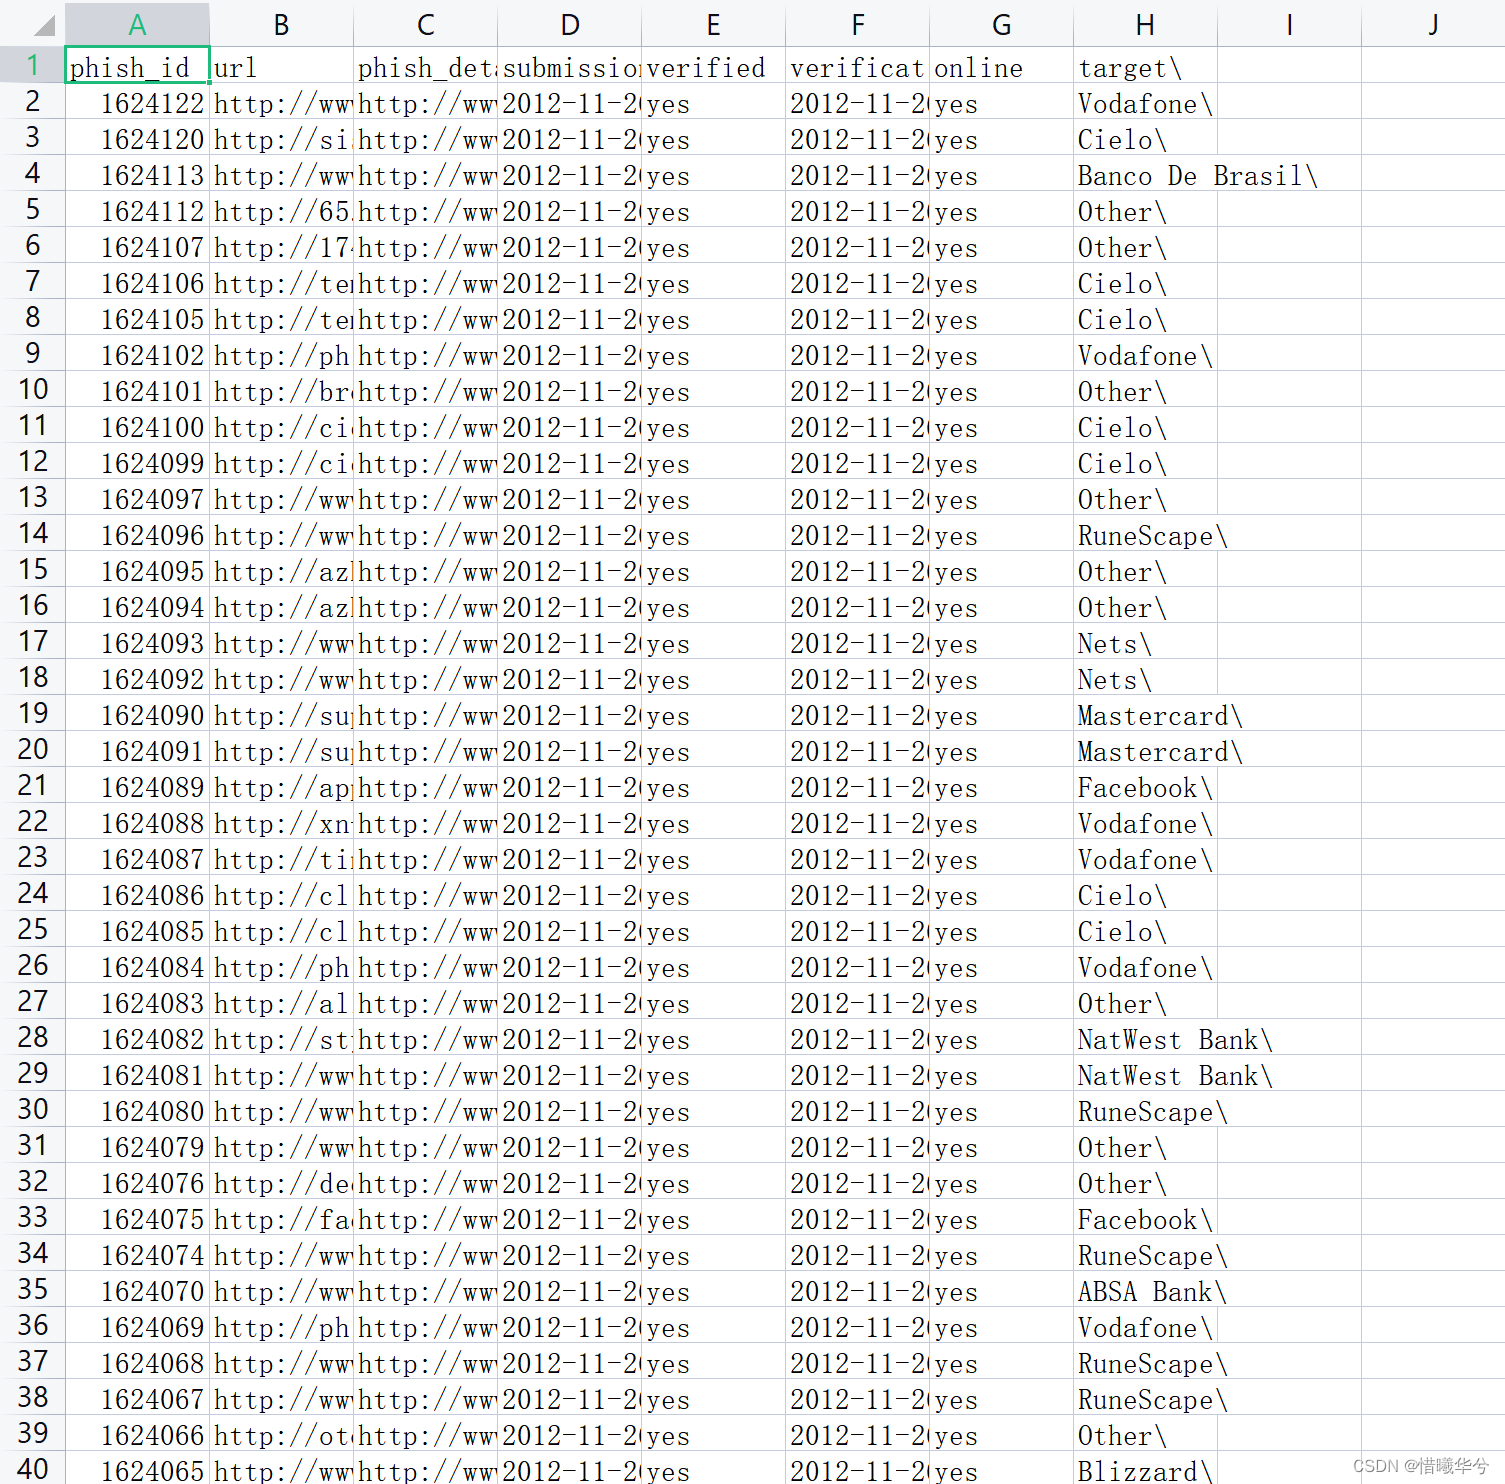Click 'Facebook\' cell in row 21
Screen dimensions: 1505x1484
click(1145, 785)
